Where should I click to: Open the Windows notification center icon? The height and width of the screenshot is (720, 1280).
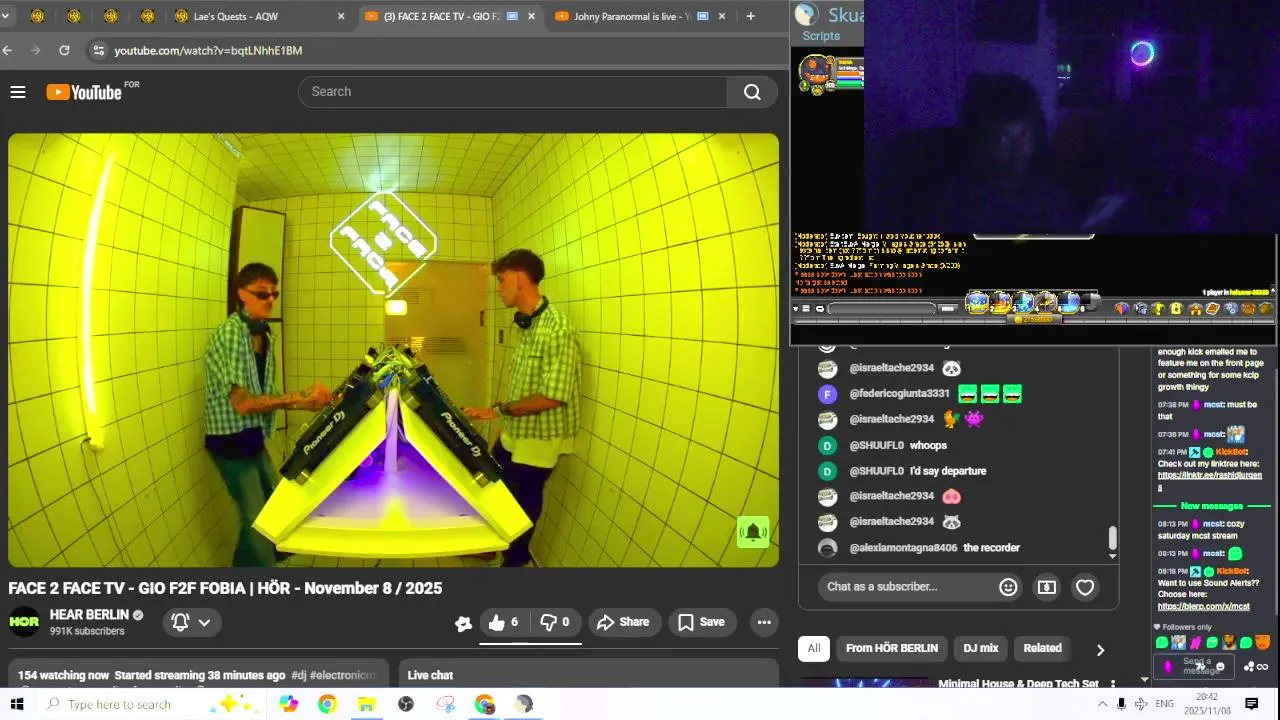(x=1251, y=704)
